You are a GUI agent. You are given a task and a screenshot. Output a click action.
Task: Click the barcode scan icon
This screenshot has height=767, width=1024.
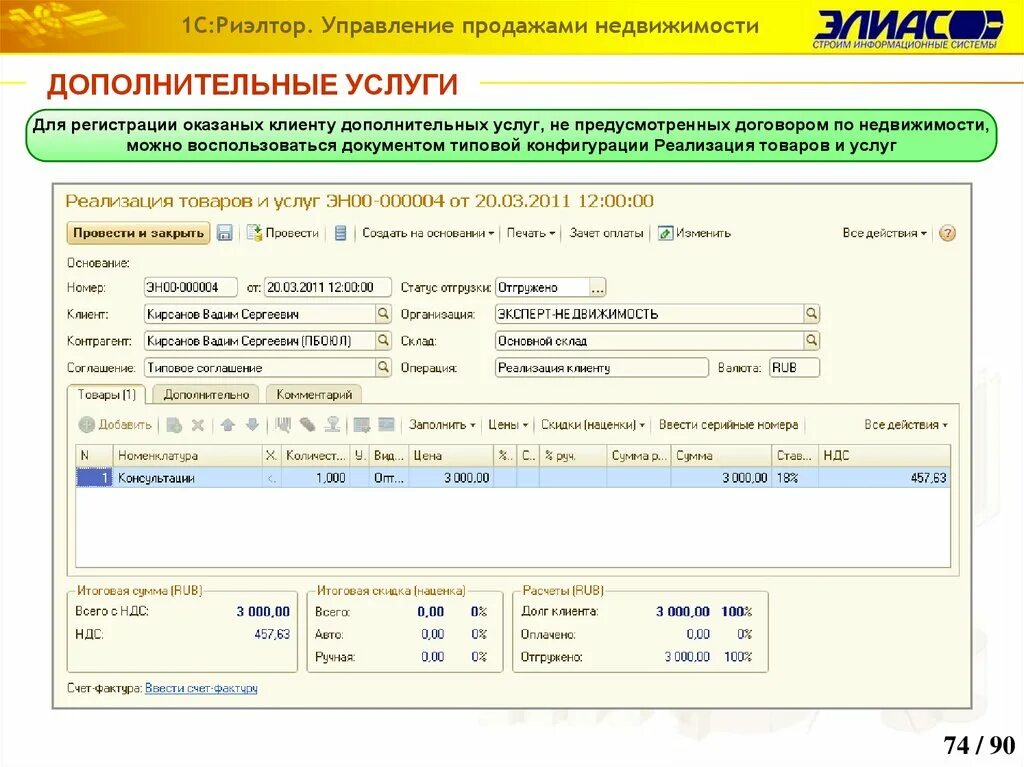(283, 425)
